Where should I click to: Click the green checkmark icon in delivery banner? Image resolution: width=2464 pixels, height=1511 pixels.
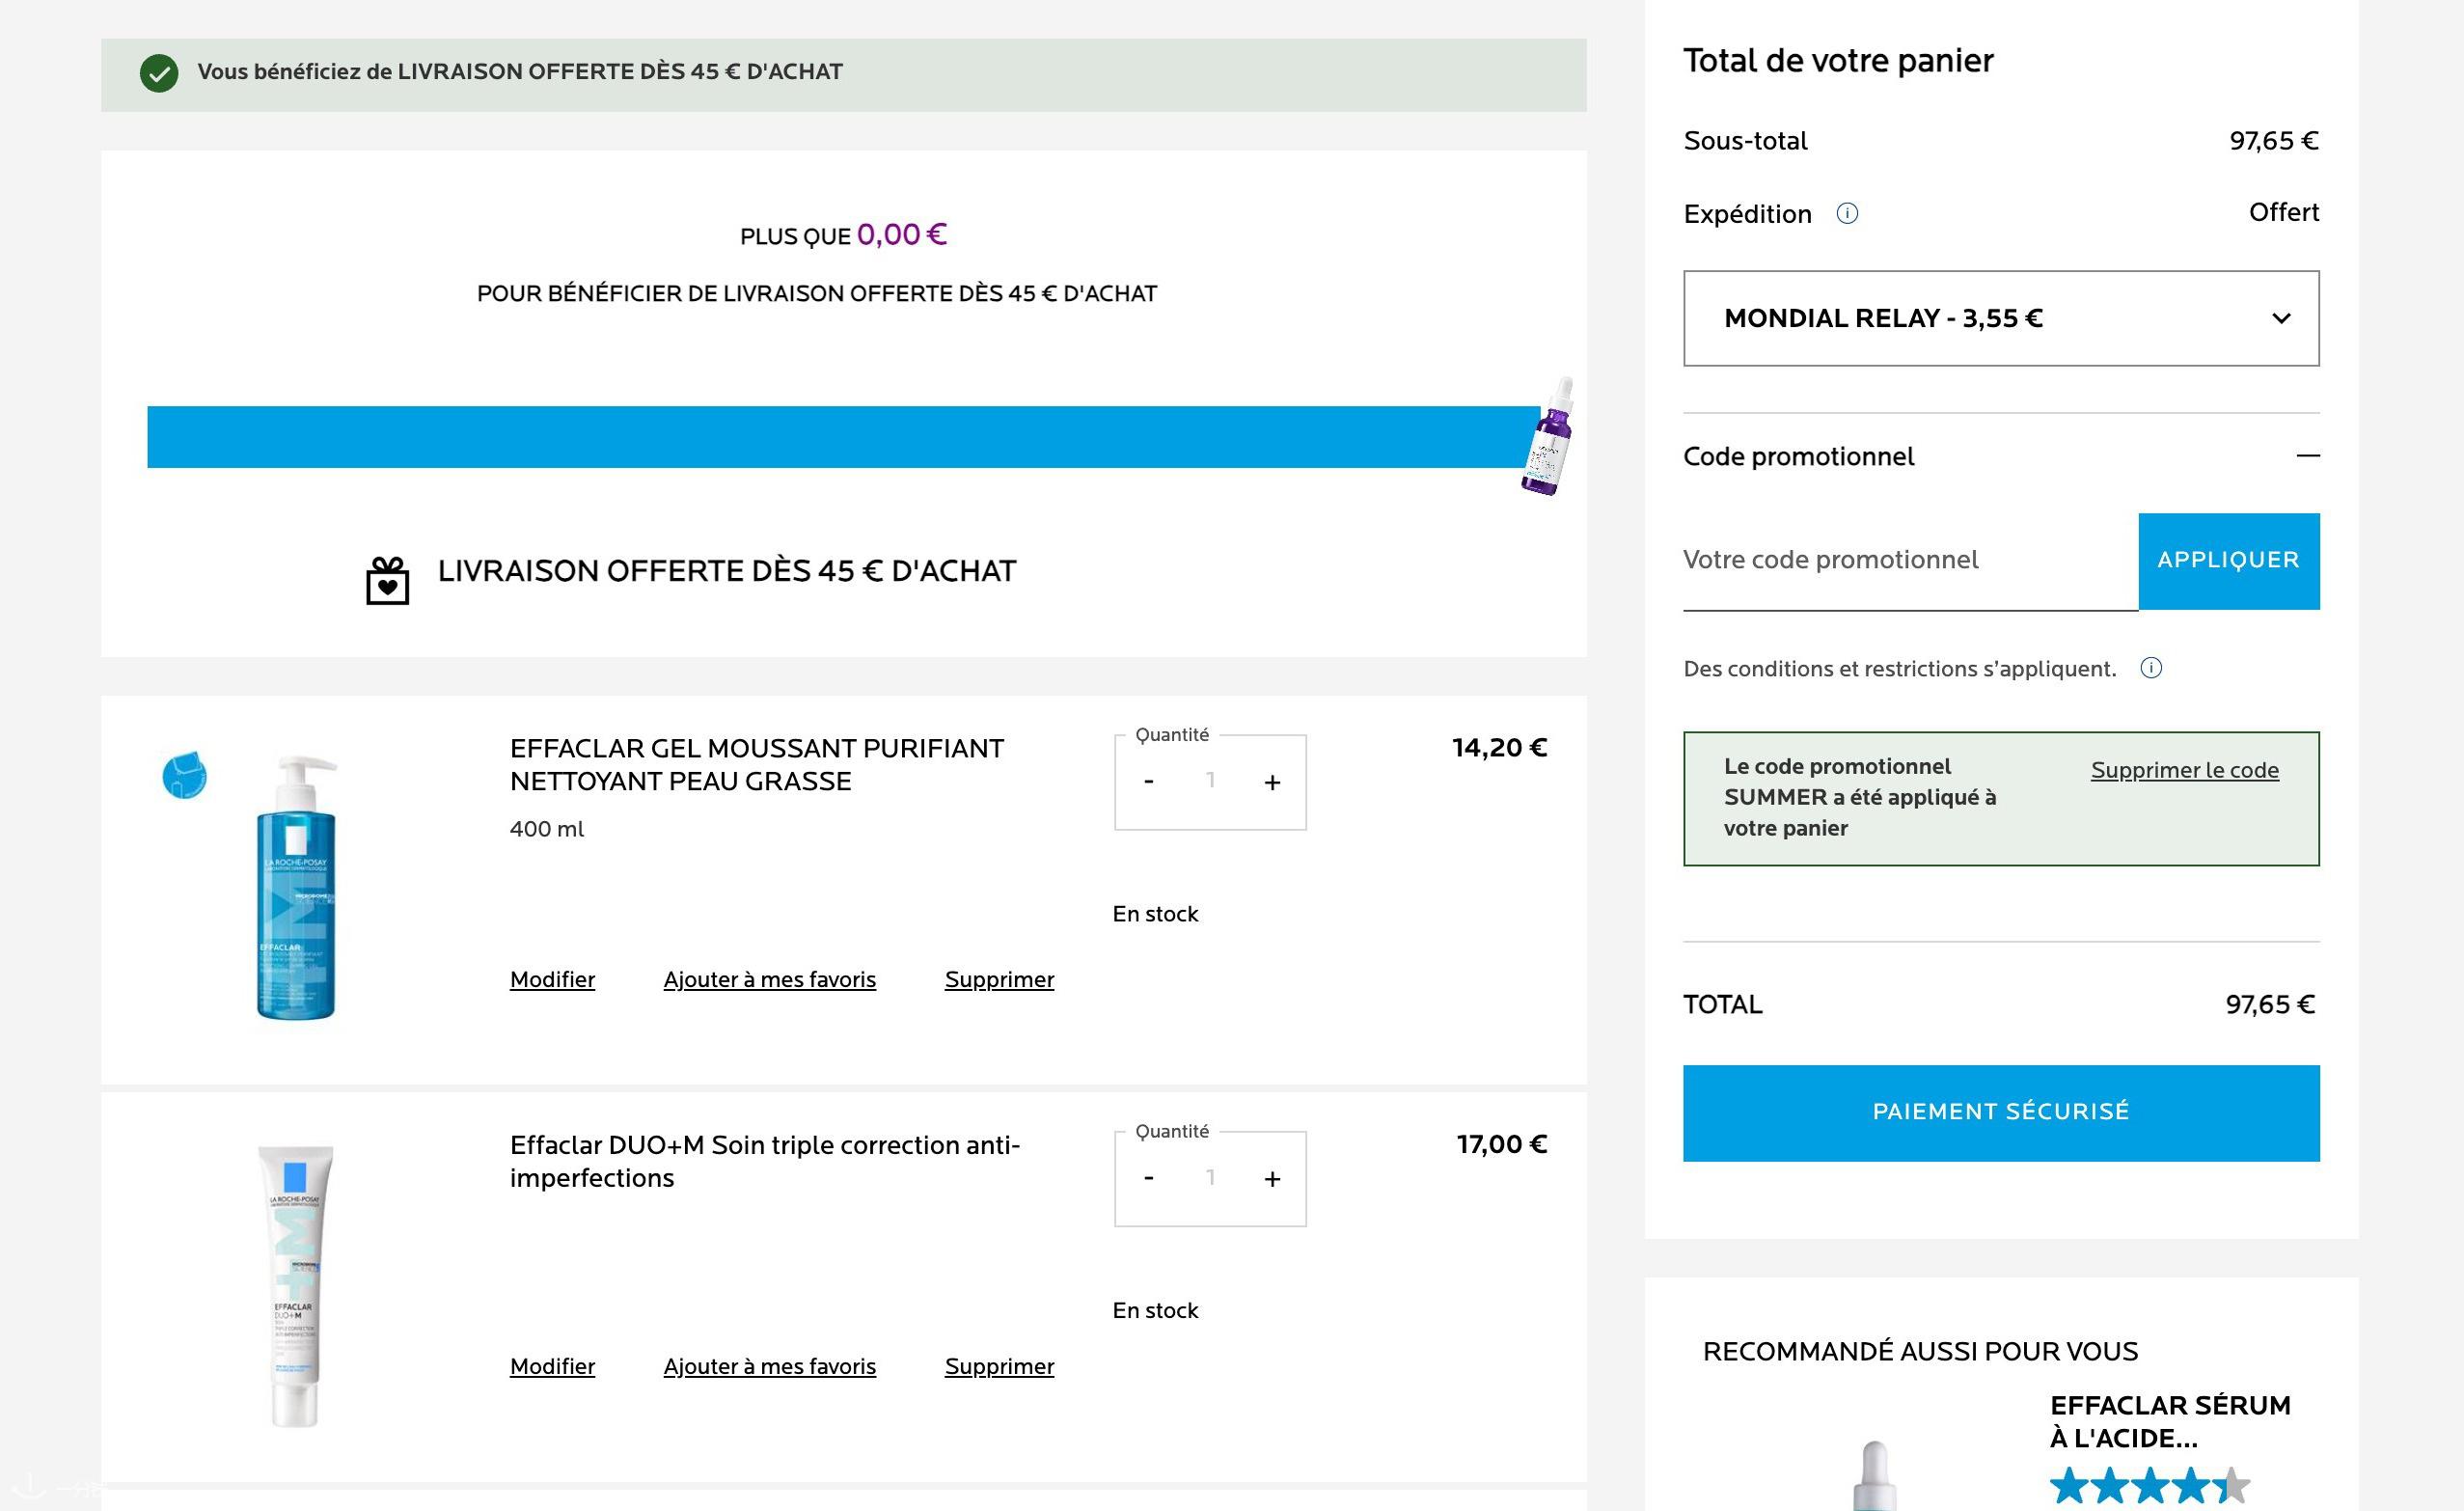tap(159, 73)
